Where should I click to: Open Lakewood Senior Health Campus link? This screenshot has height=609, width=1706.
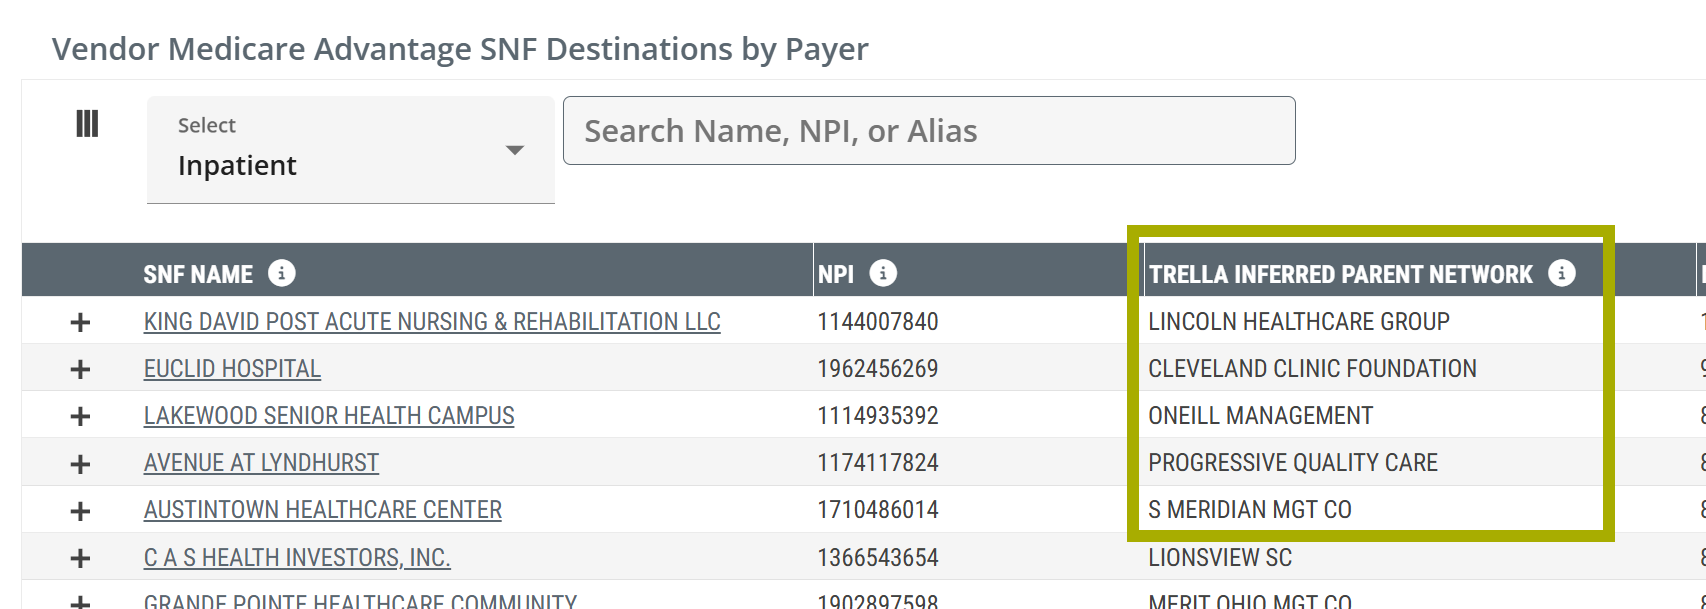tap(329, 416)
